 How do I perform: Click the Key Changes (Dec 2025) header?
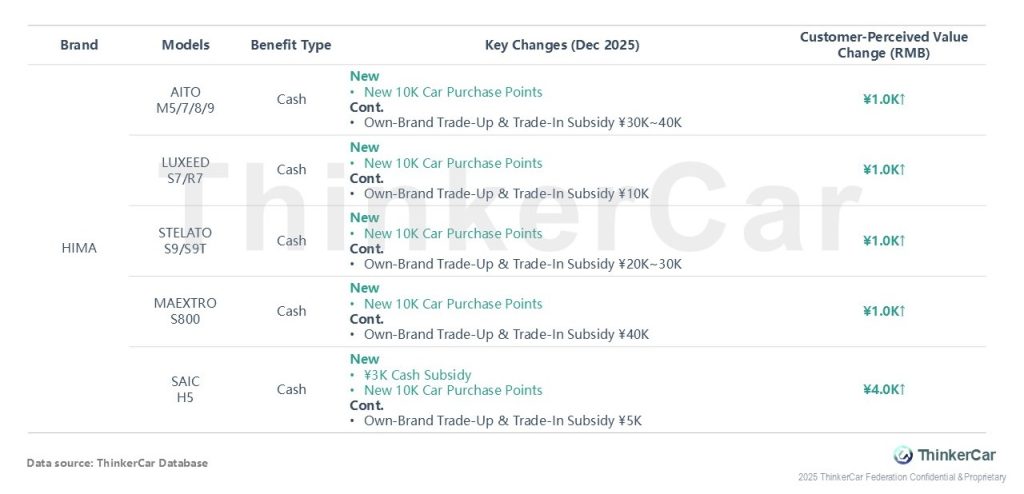coord(562,45)
